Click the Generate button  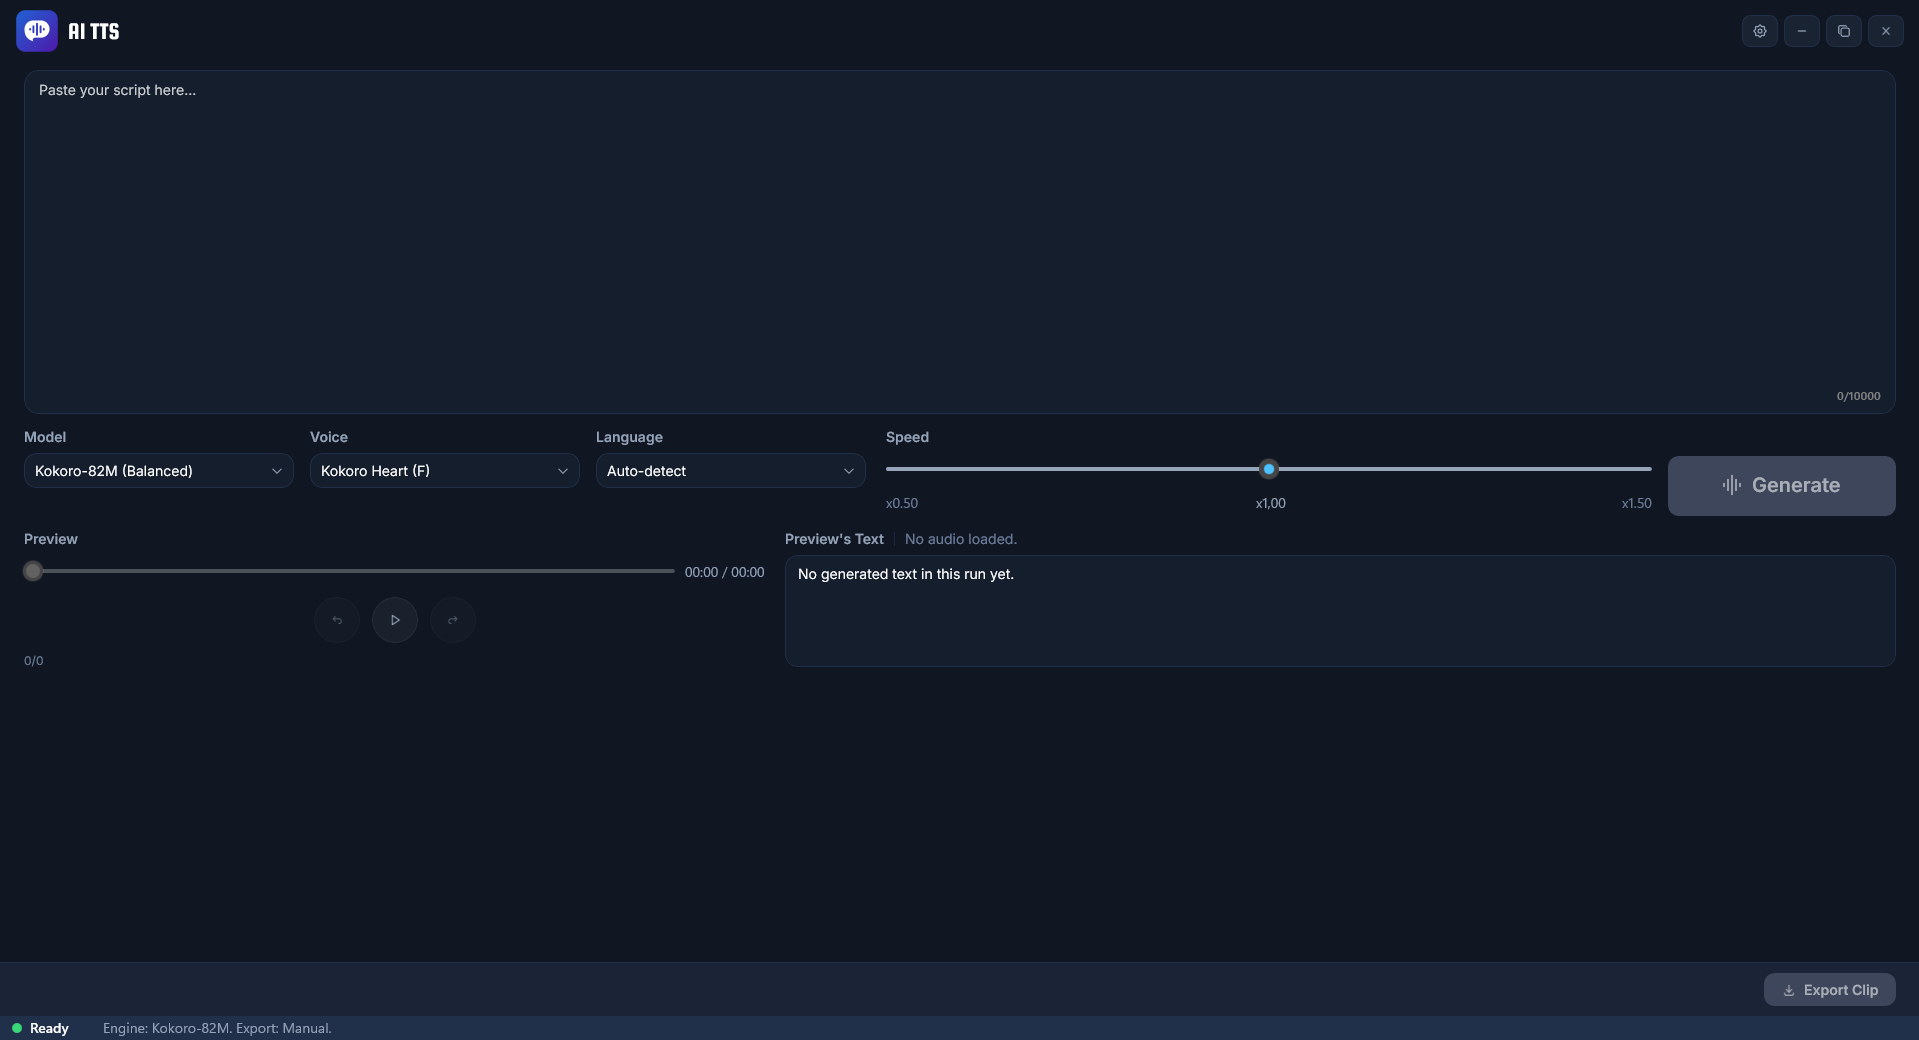pyautogui.click(x=1782, y=486)
